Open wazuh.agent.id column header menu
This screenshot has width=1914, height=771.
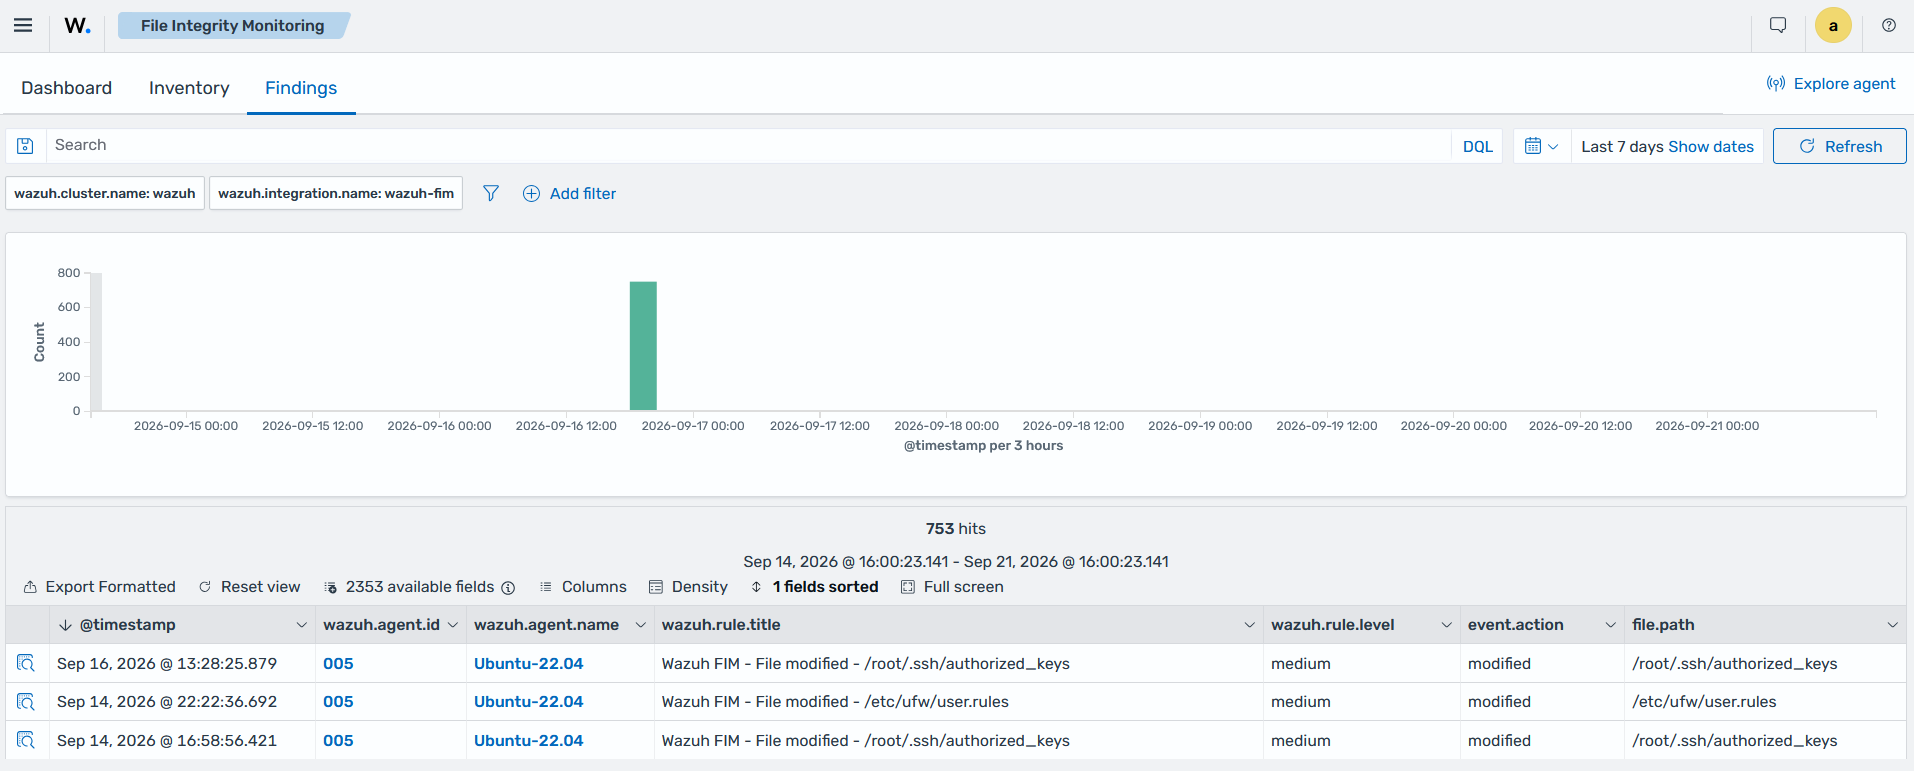coord(453,625)
